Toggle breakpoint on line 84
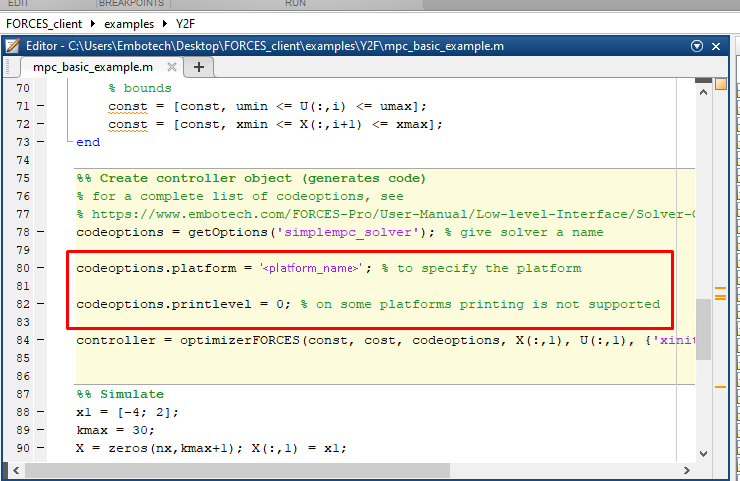The height and width of the screenshot is (481, 740). (x=40, y=341)
